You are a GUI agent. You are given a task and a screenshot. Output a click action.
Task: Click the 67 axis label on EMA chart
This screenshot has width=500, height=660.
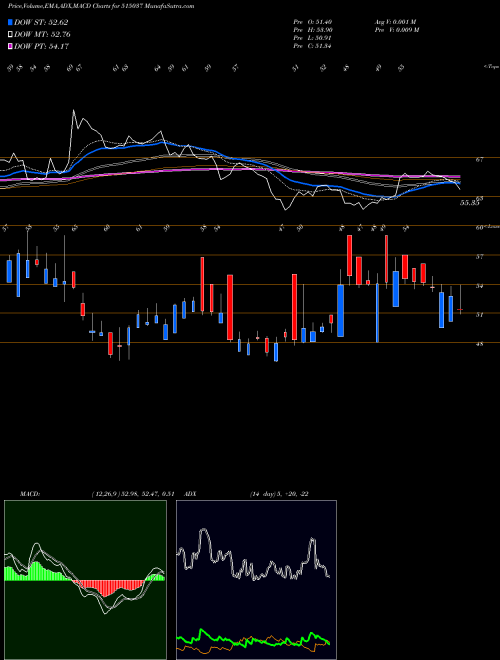(x=480, y=160)
